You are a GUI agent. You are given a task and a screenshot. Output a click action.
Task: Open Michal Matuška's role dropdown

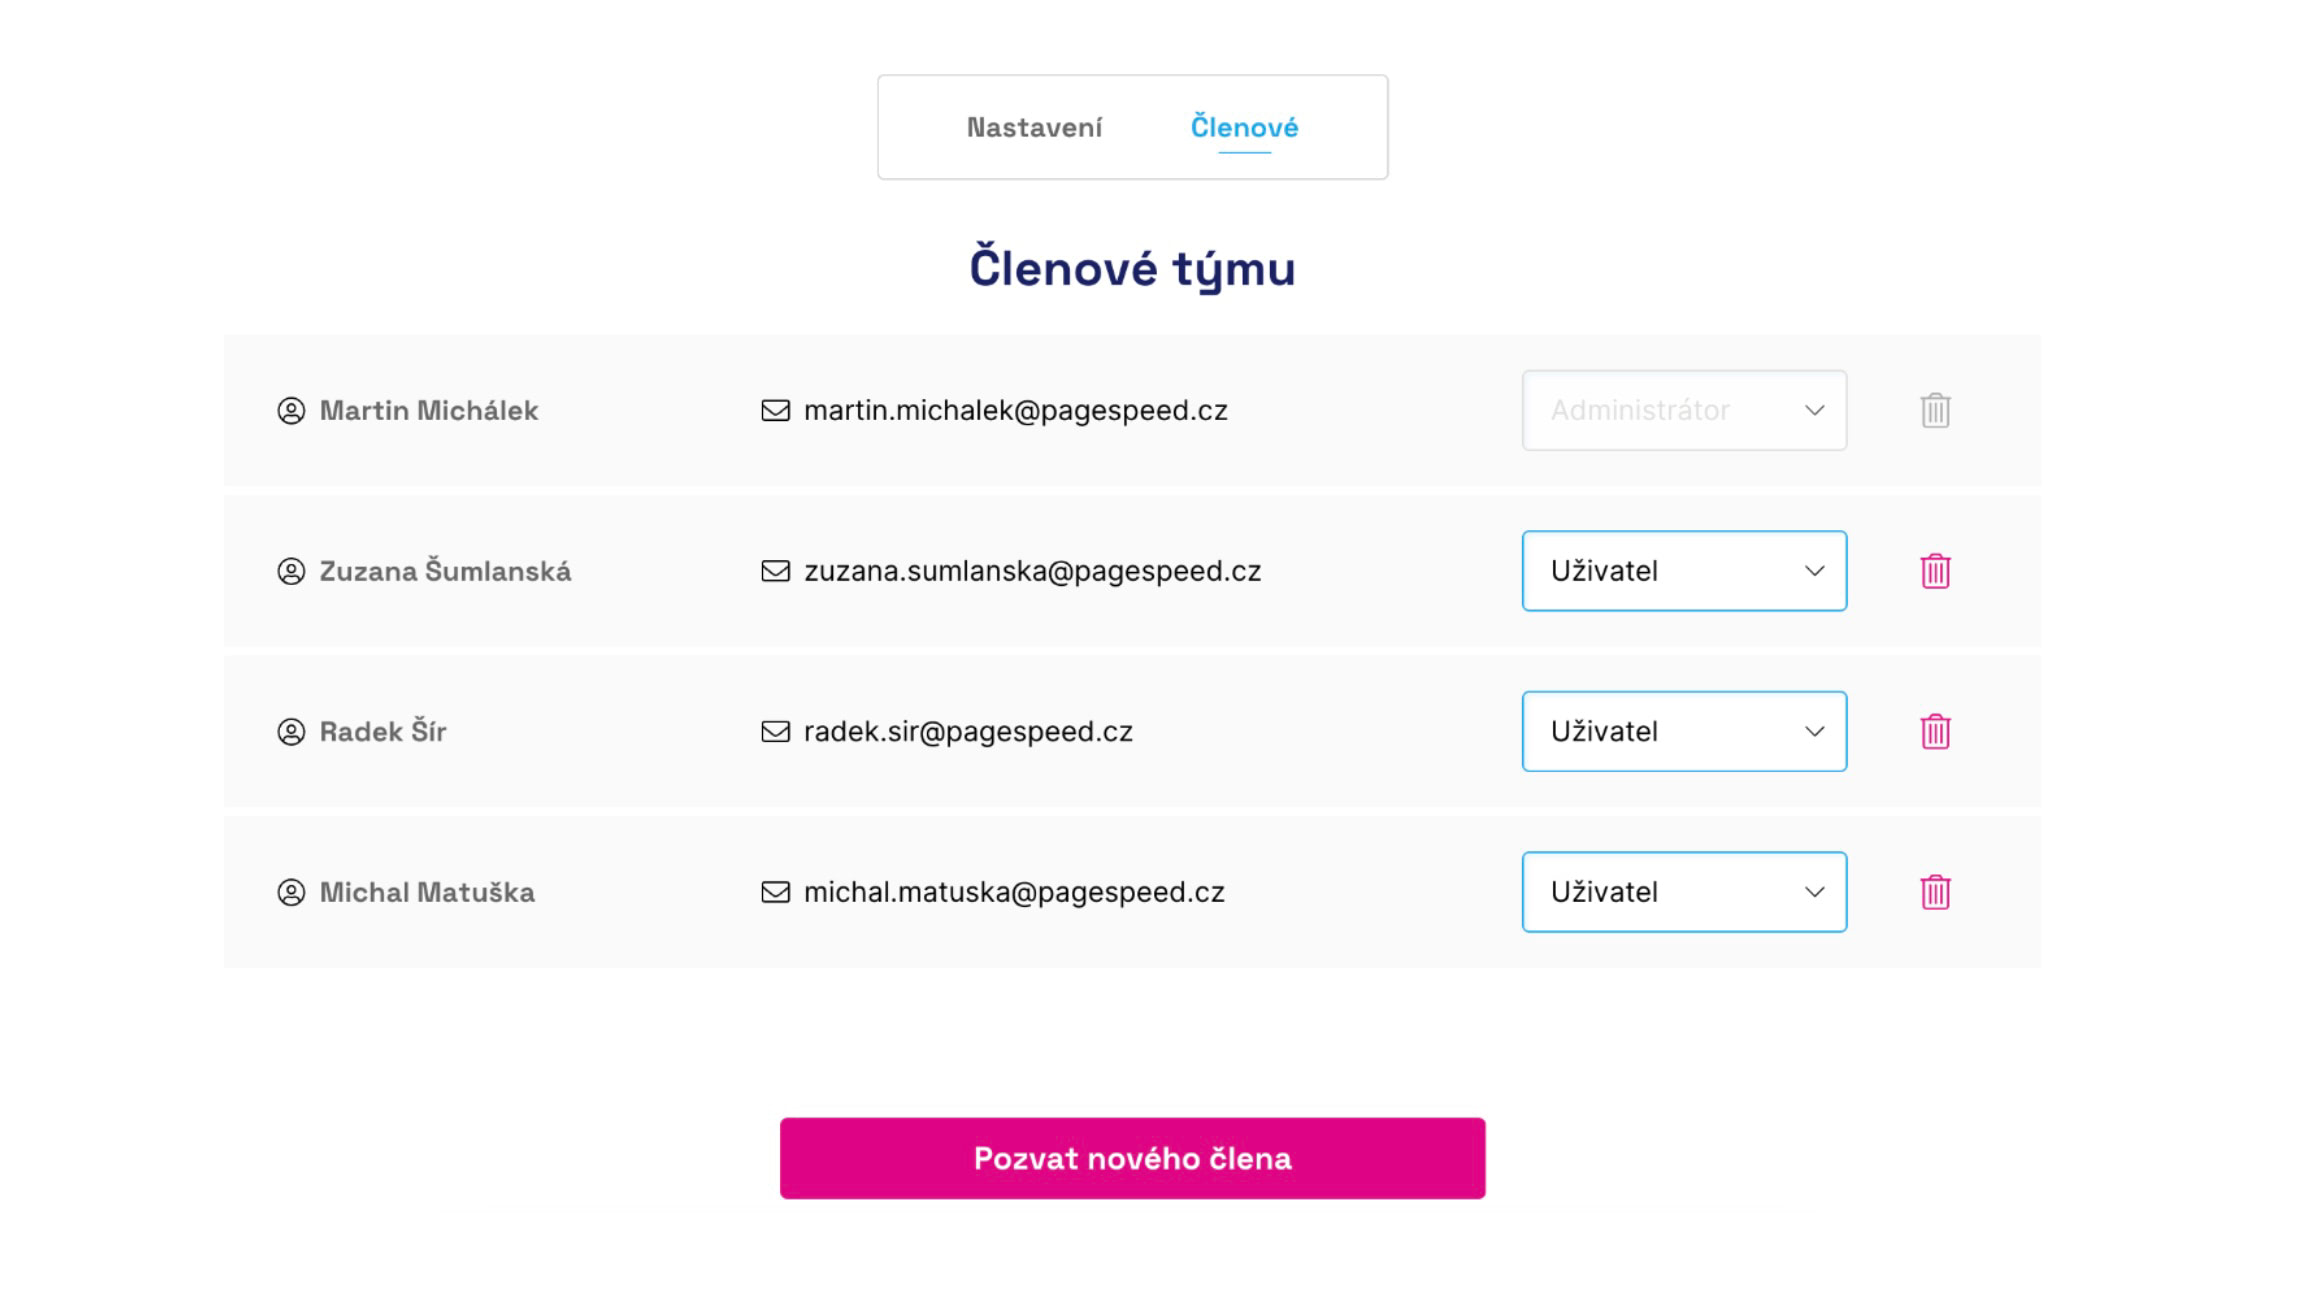[1684, 892]
